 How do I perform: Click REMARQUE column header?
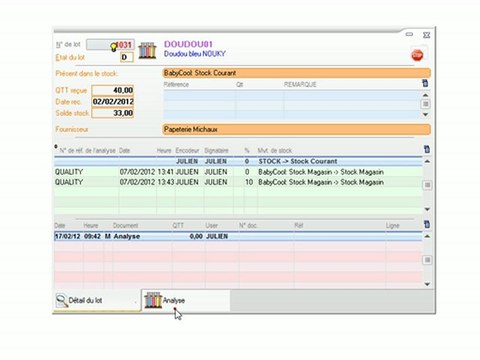pyautogui.click(x=300, y=85)
